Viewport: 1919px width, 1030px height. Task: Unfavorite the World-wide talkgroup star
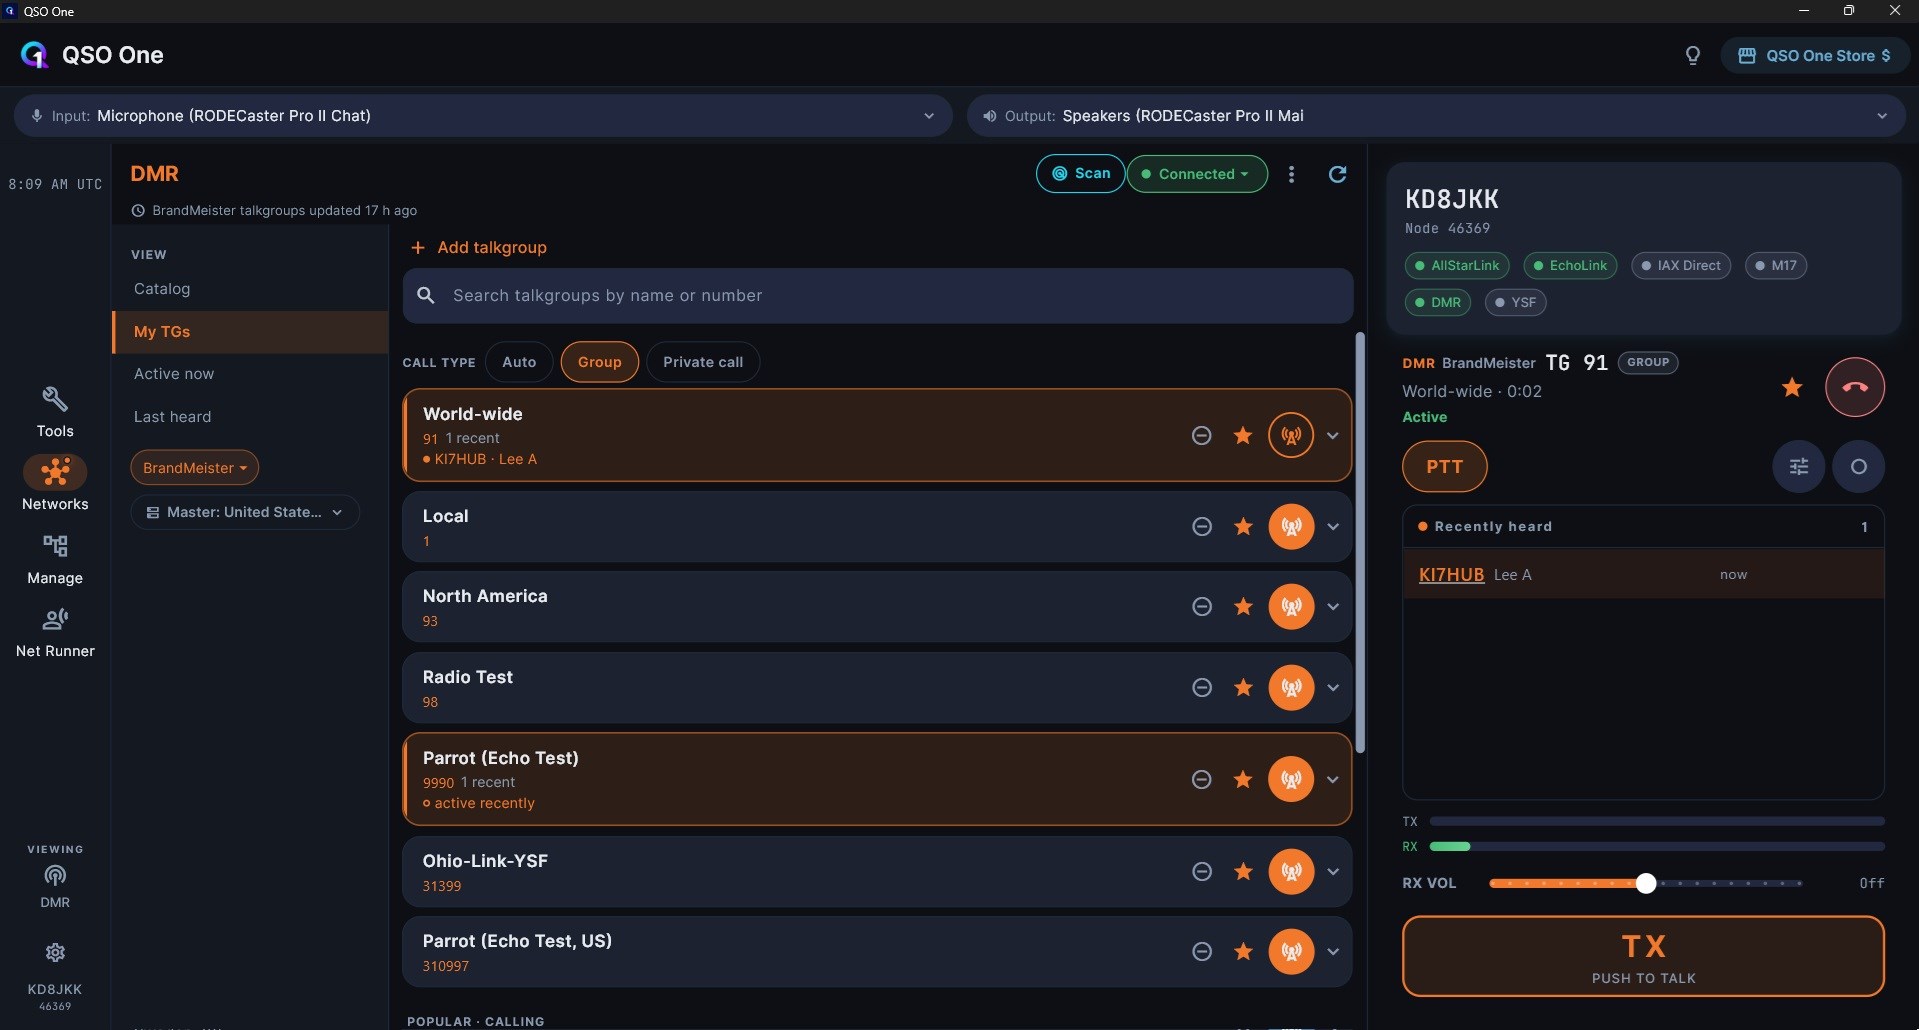click(1243, 435)
